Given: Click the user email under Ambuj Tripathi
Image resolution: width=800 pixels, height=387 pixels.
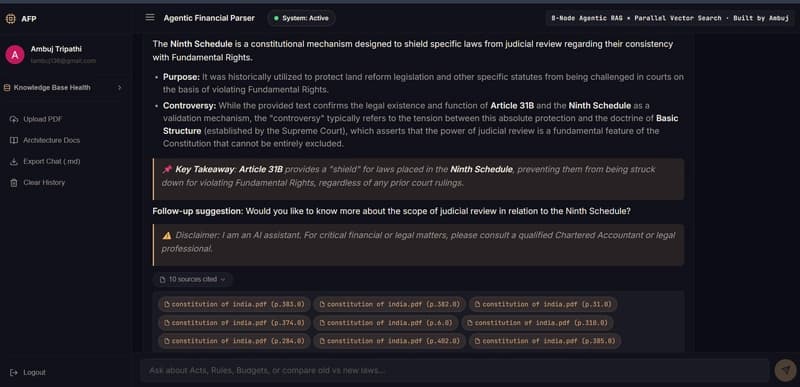Looking at the screenshot, I should point(63,61).
